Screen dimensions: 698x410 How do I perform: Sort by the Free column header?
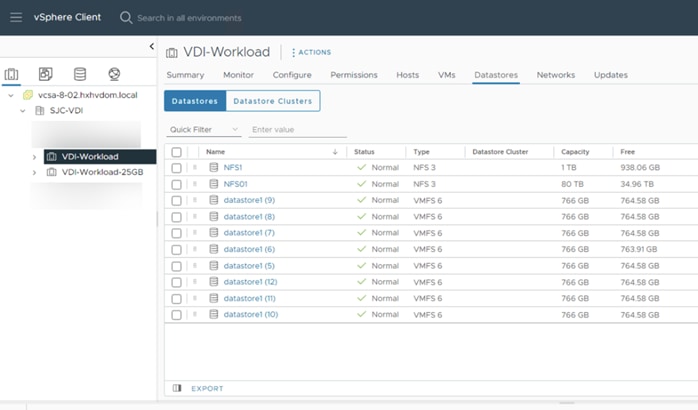[627, 152]
